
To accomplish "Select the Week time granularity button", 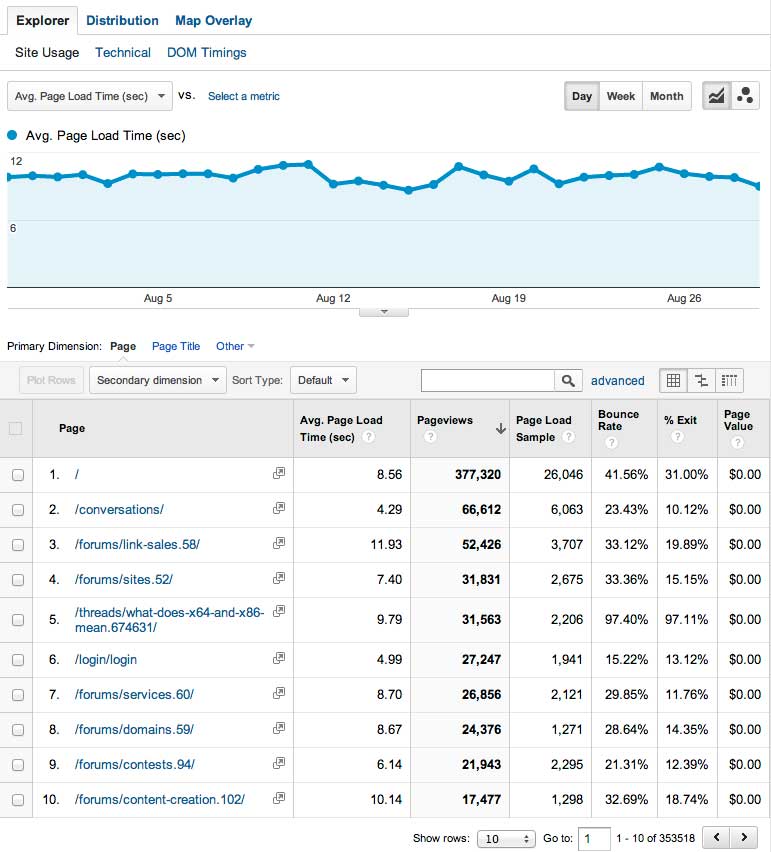I will (620, 96).
